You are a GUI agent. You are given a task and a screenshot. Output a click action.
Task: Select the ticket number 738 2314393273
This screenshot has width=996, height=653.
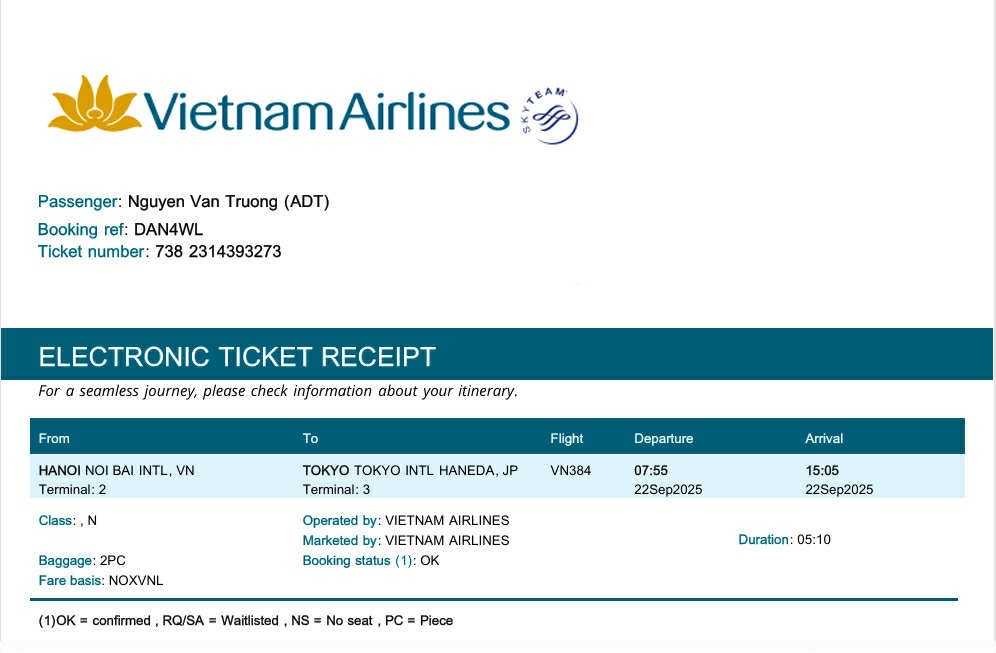(218, 252)
